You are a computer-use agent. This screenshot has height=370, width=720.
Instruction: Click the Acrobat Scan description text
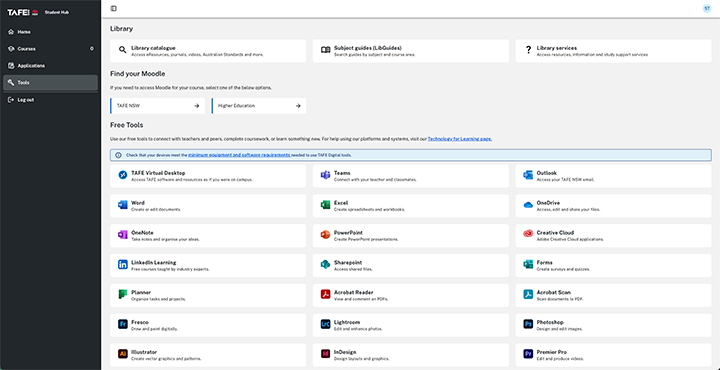tap(560, 299)
